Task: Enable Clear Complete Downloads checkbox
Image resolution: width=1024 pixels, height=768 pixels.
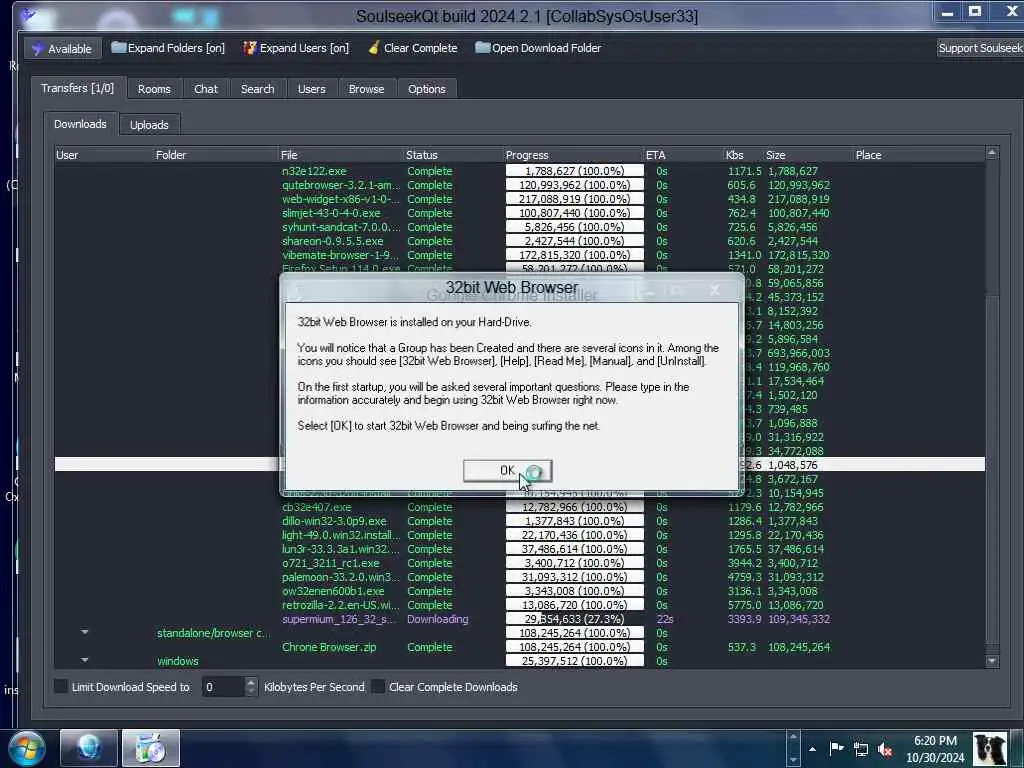Action: click(378, 686)
